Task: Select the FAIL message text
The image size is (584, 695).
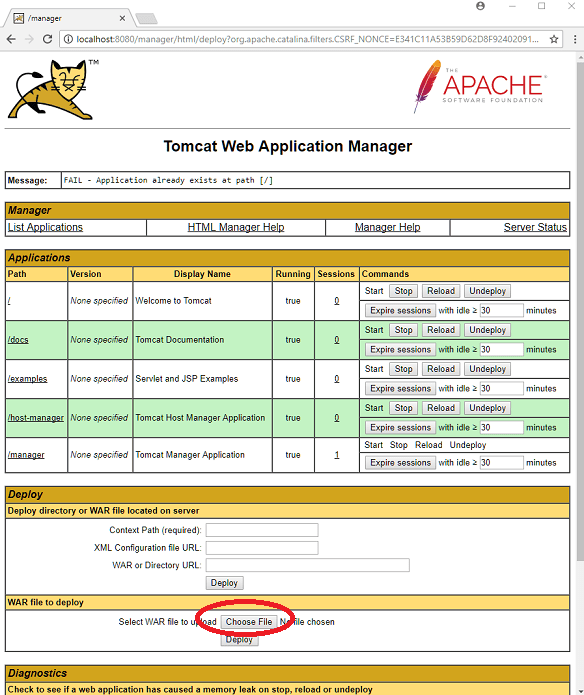Action: pyautogui.click(x=168, y=180)
